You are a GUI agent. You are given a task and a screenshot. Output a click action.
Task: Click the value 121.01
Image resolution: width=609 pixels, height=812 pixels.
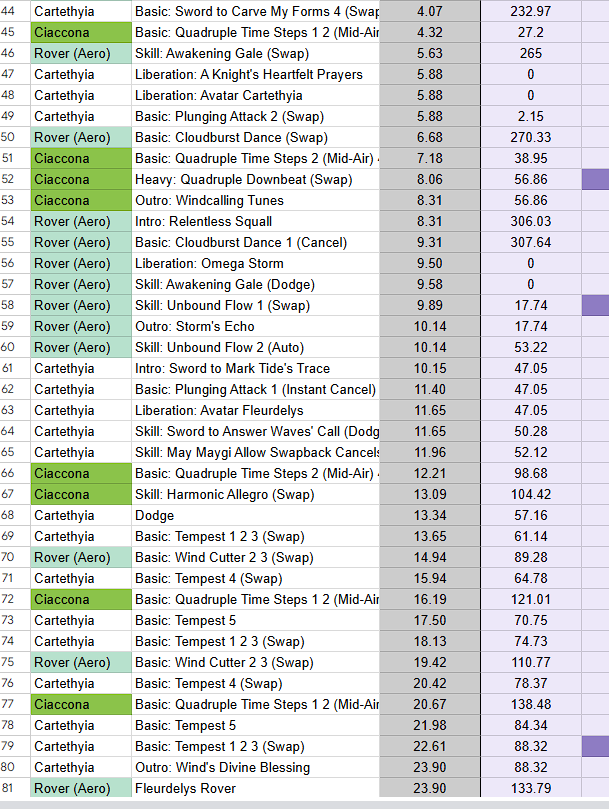pyautogui.click(x=531, y=599)
